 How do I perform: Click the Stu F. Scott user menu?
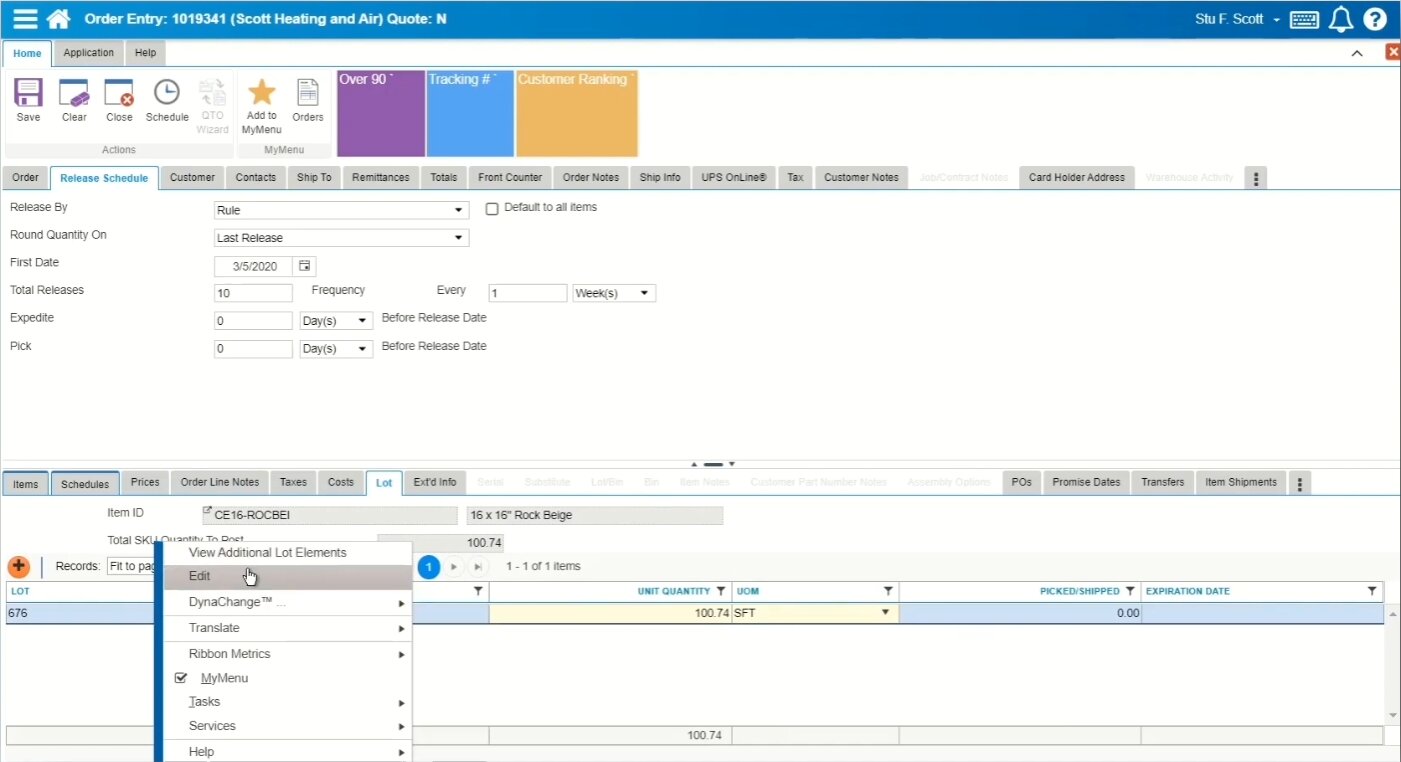pyautogui.click(x=1236, y=19)
